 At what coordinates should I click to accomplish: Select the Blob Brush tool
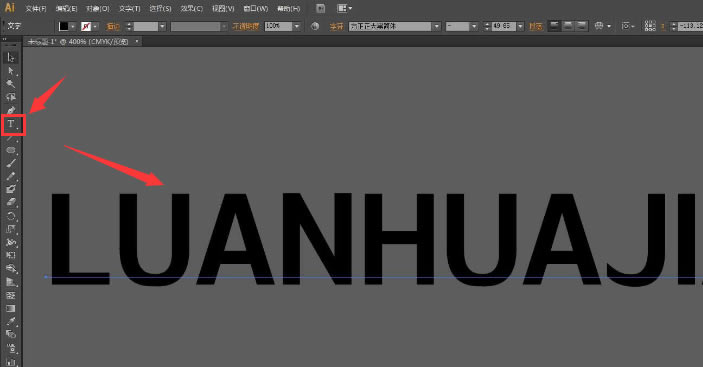[11, 189]
